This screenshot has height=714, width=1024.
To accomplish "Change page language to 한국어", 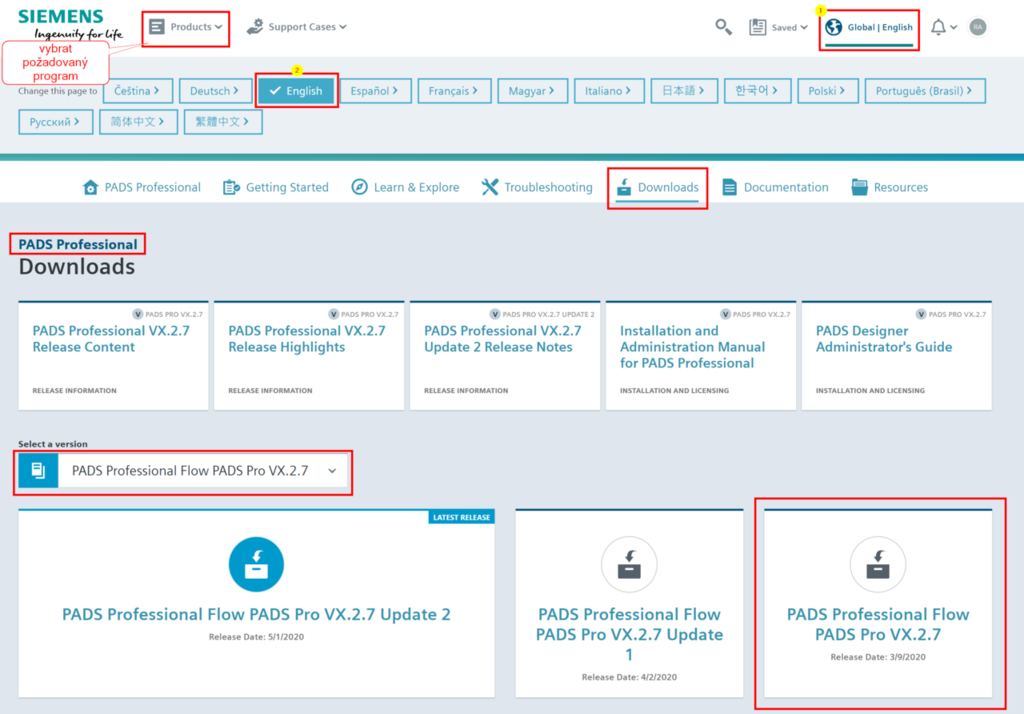I will (x=757, y=91).
